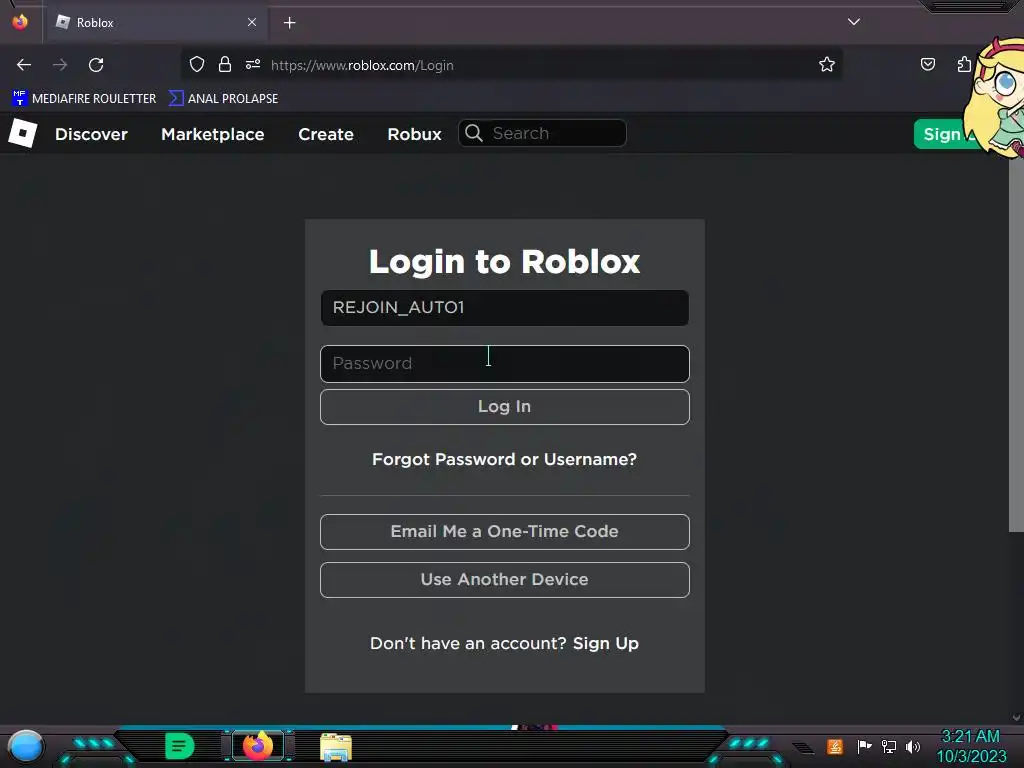The width and height of the screenshot is (1024, 768).
Task: Open the Start orb button
Action: (26, 746)
